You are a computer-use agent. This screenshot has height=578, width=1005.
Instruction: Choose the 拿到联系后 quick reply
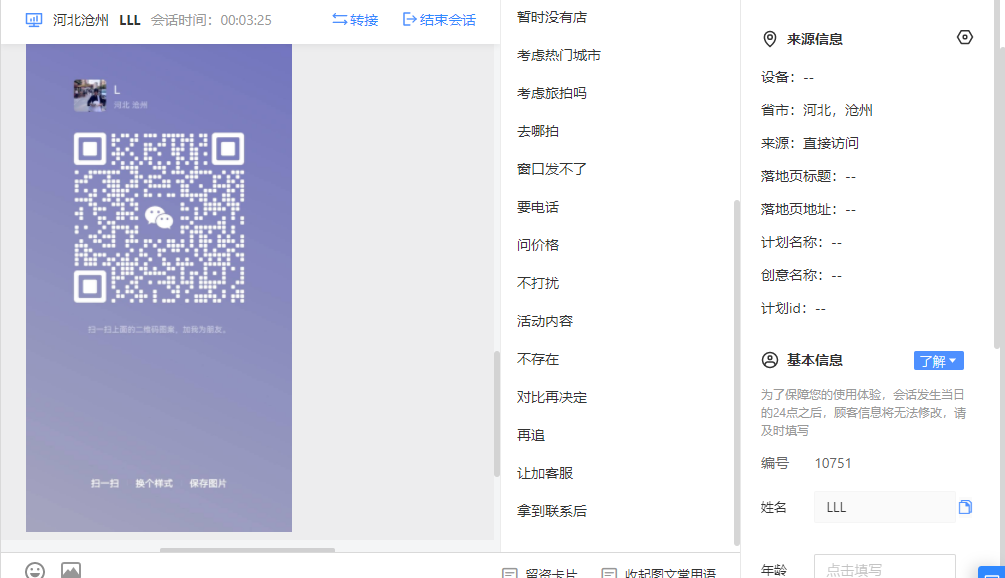tap(552, 511)
